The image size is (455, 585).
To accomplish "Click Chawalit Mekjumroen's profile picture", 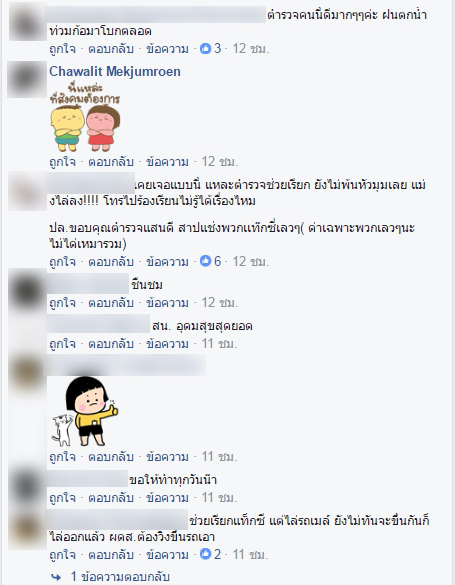I will pyautogui.click(x=27, y=79).
